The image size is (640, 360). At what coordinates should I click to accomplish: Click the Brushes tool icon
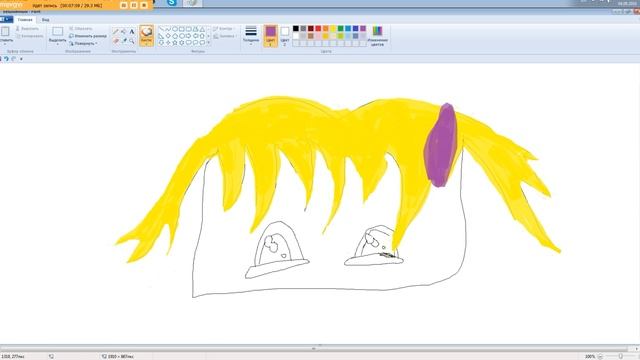click(146, 32)
